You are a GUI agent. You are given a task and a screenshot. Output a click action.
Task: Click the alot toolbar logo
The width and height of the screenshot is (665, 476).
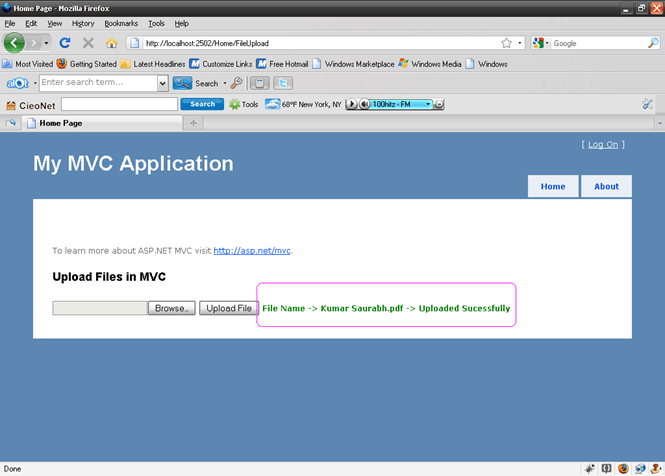(x=17, y=83)
